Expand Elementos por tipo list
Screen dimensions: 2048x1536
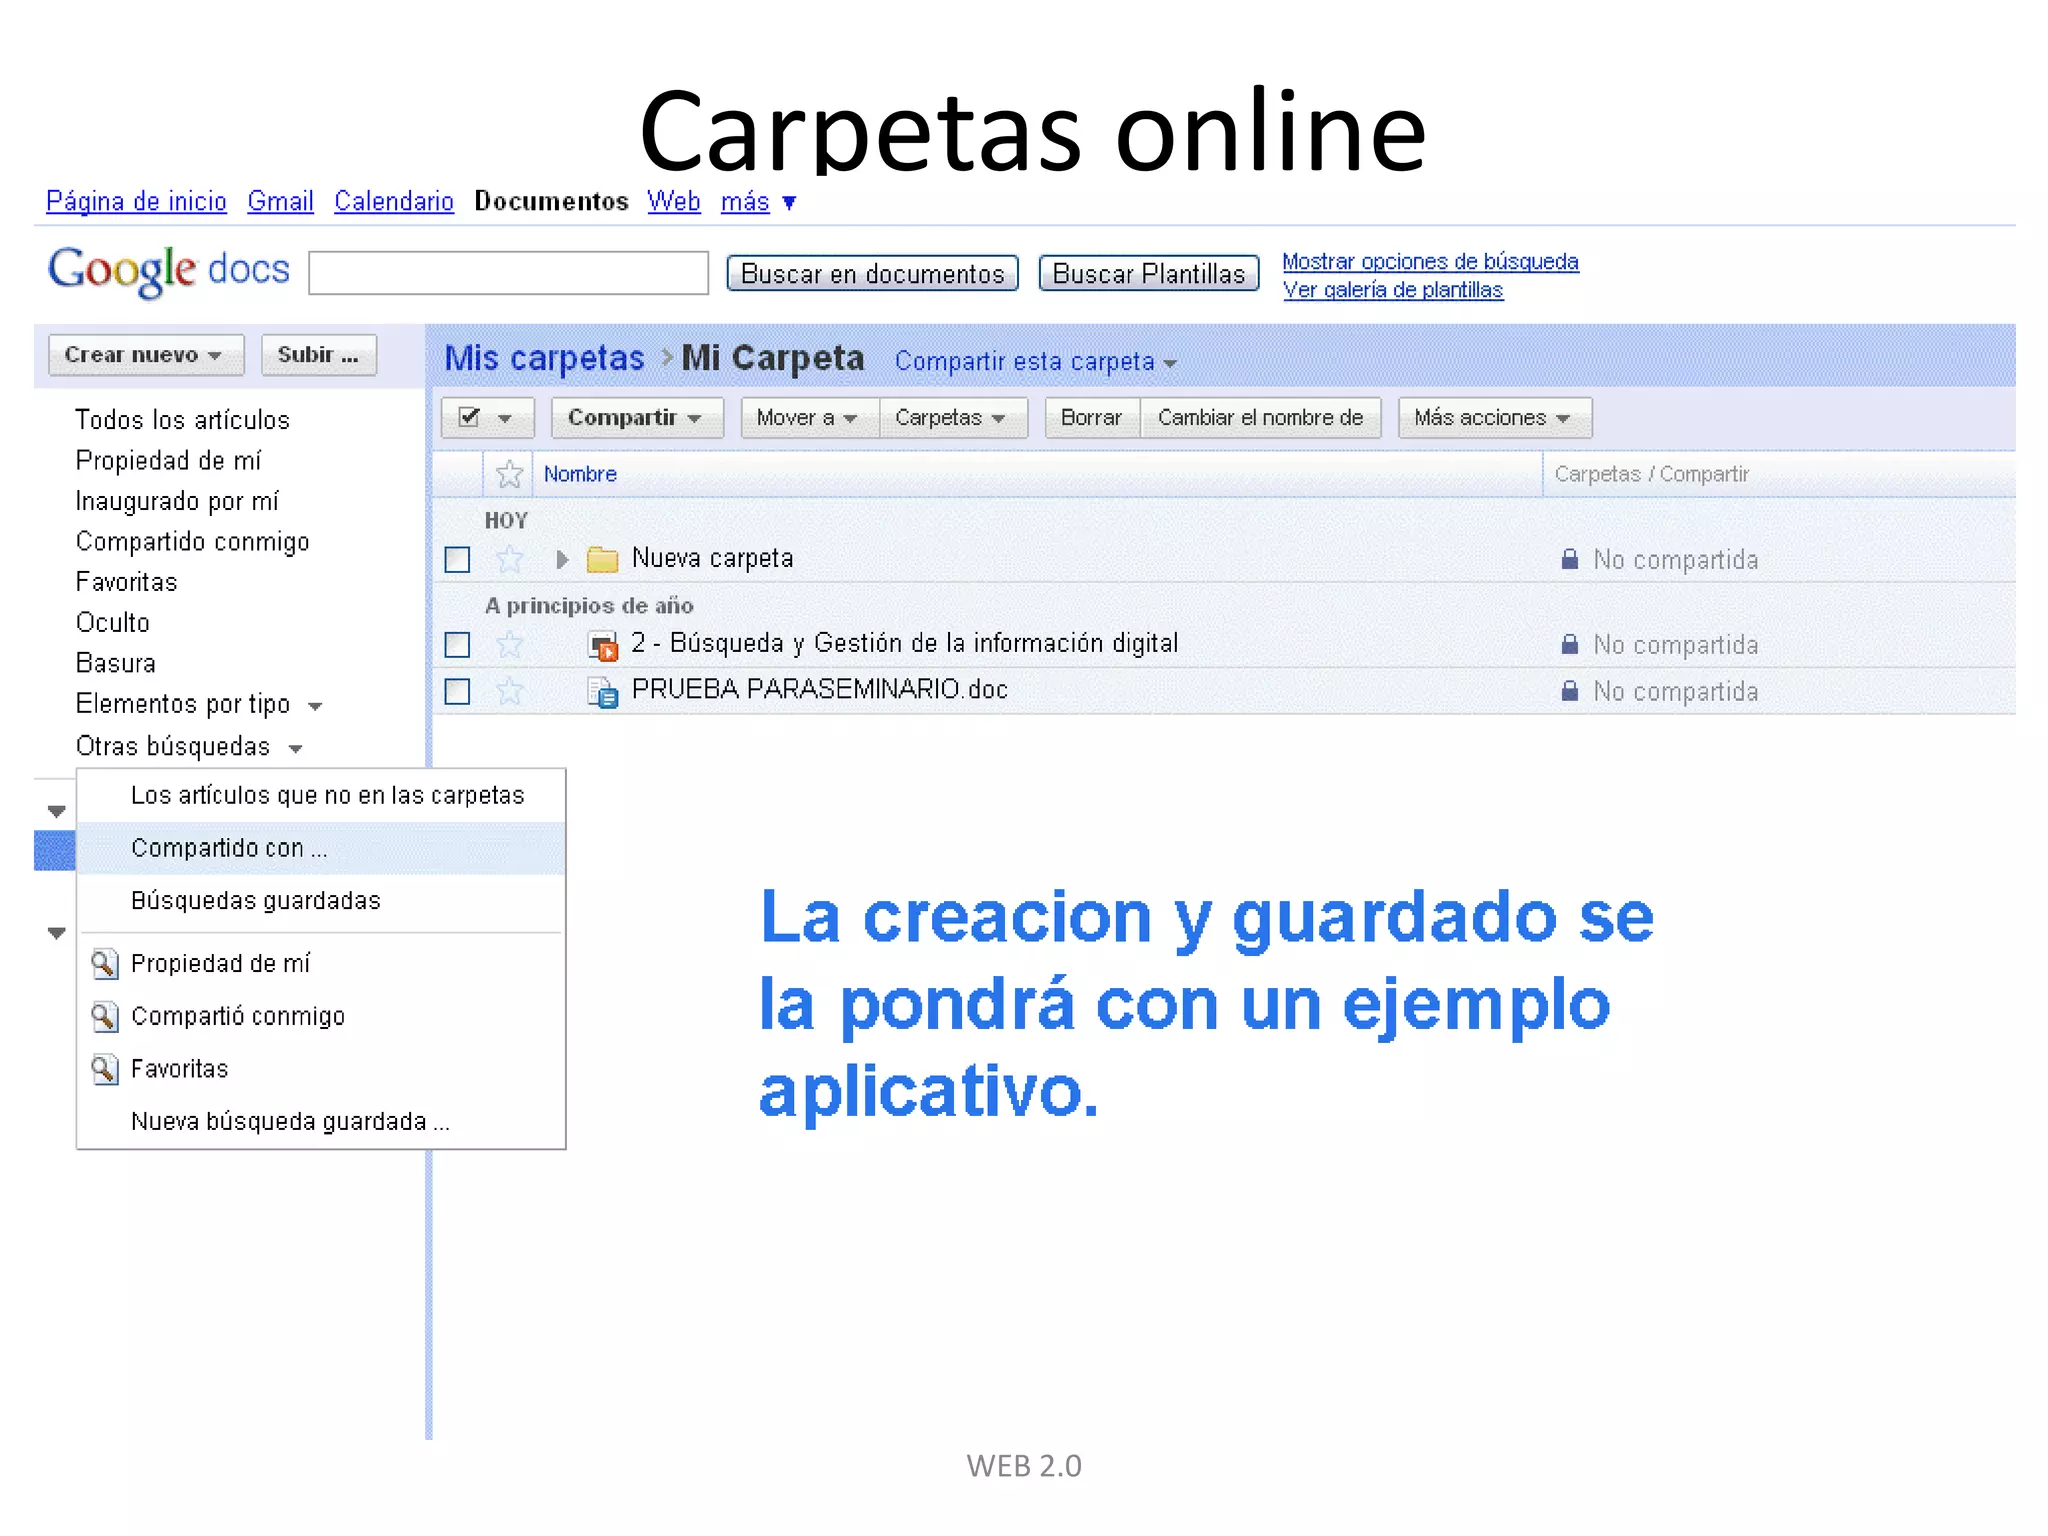tap(315, 707)
